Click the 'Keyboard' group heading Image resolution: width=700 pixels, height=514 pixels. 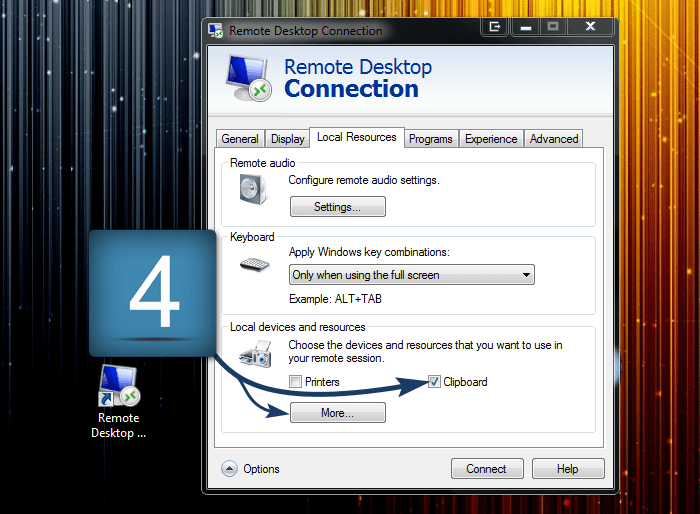click(x=252, y=237)
